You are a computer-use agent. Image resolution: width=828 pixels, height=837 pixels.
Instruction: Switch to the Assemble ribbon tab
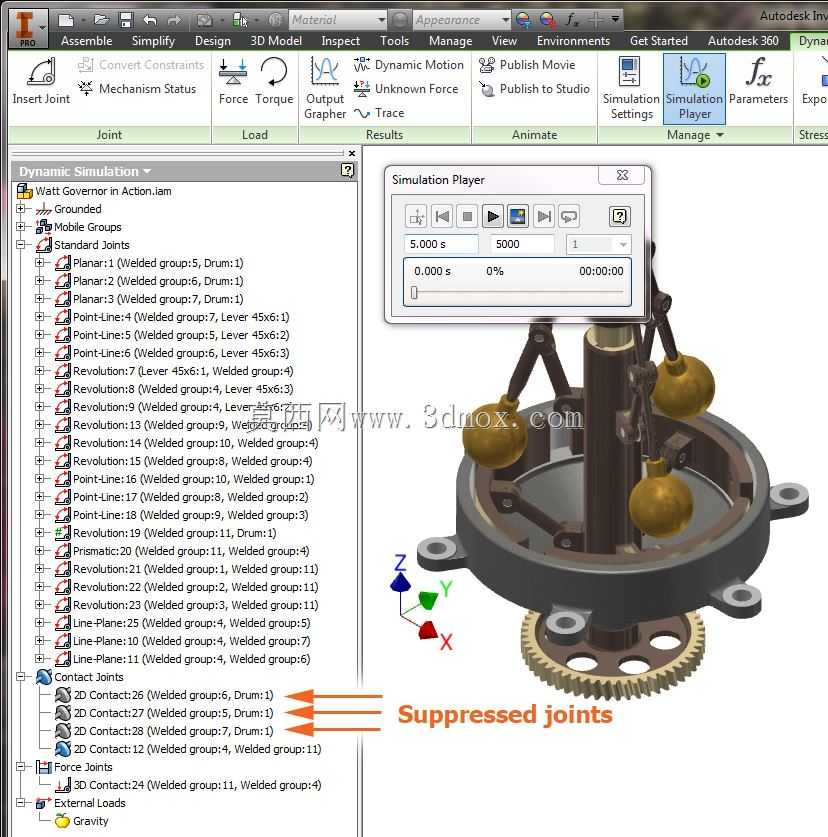(x=86, y=41)
